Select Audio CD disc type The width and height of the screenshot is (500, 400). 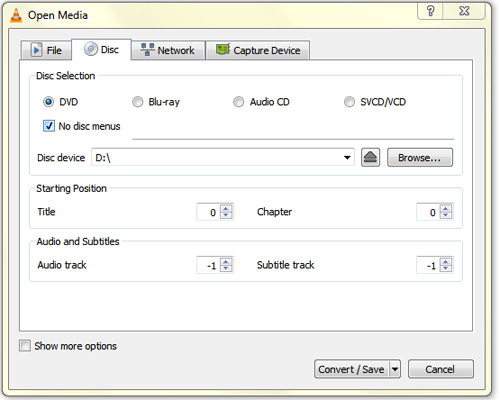click(x=238, y=102)
